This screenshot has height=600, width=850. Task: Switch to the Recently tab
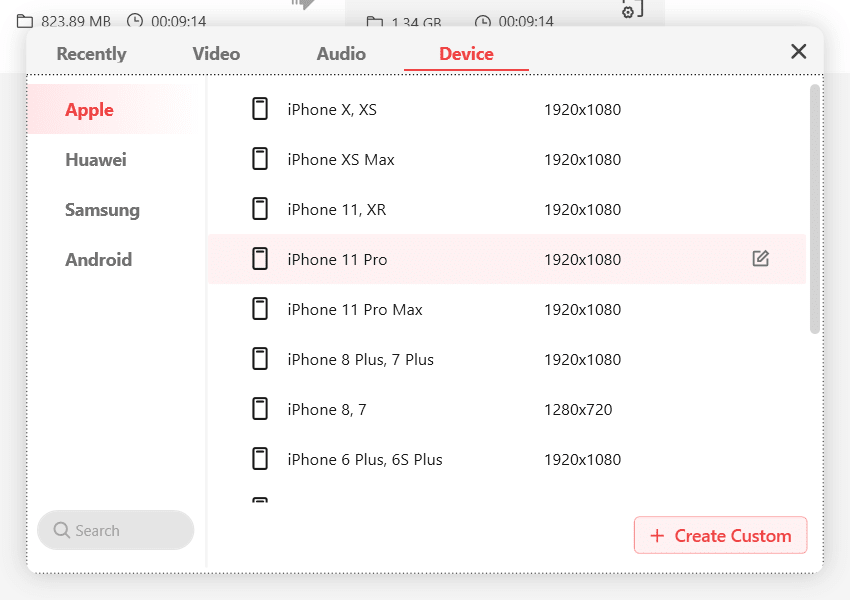[91, 54]
